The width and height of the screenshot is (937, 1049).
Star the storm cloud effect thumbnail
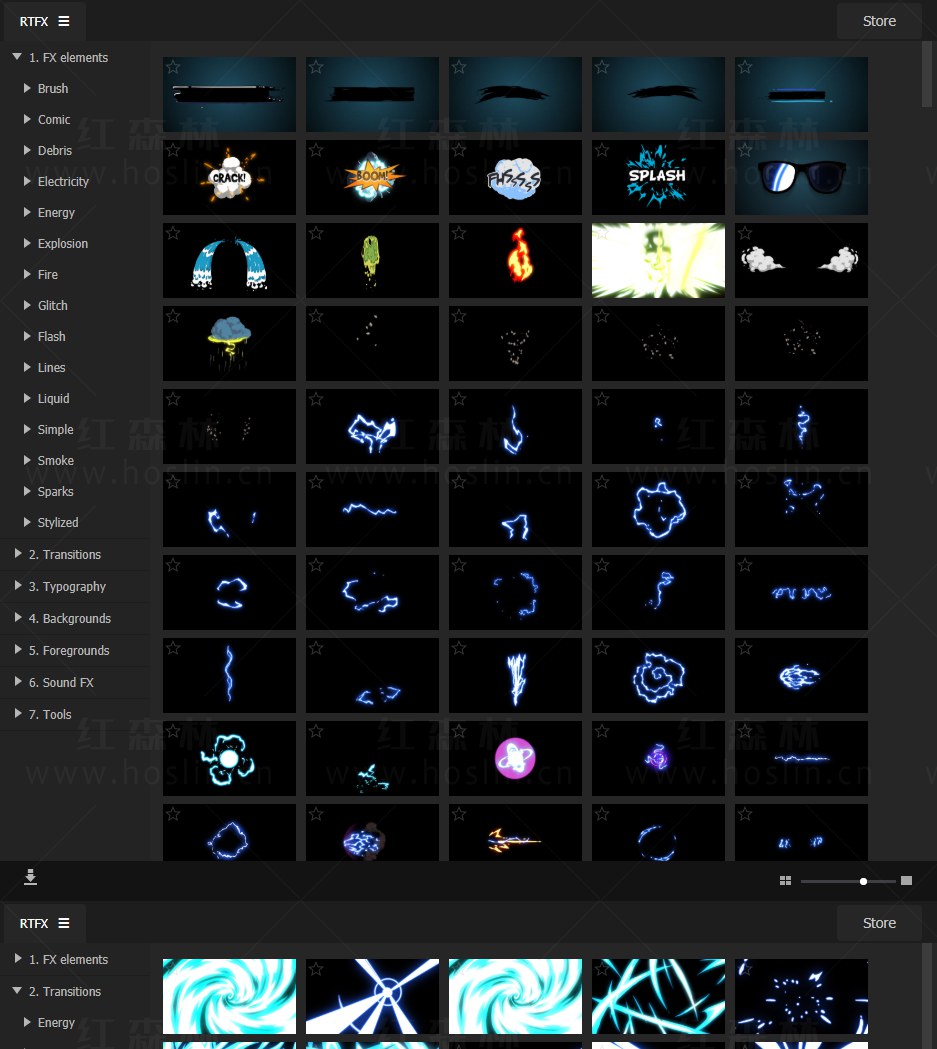point(173,316)
